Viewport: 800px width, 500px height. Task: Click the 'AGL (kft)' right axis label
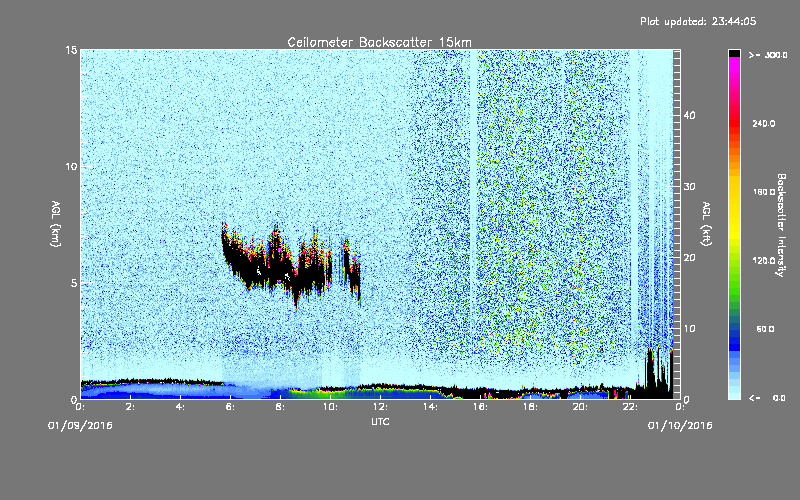[x=706, y=223]
